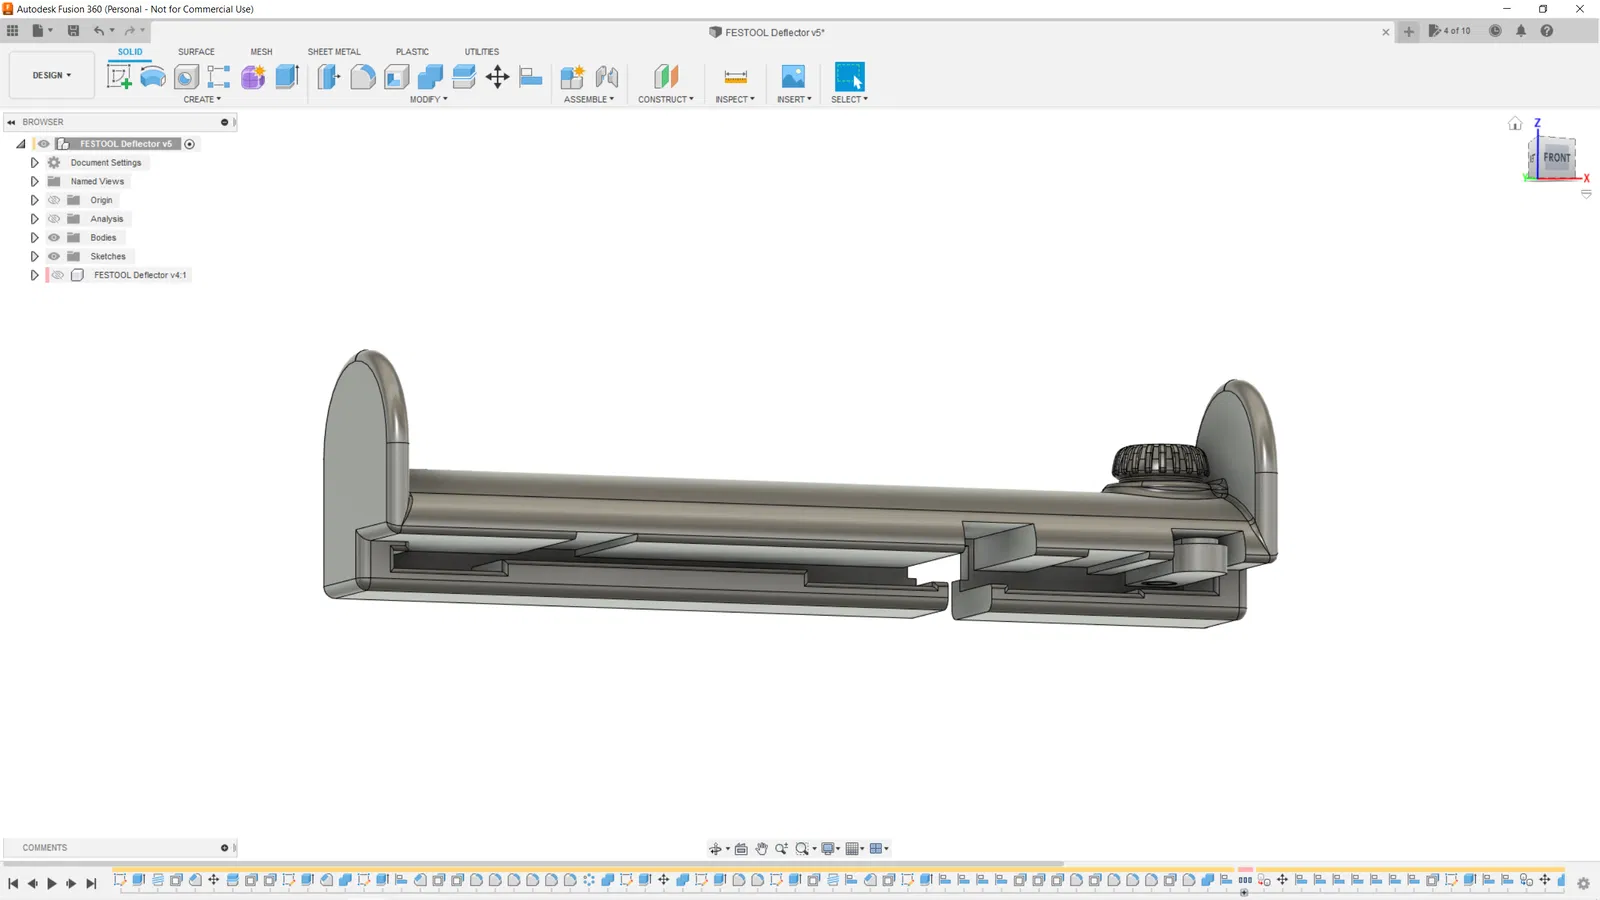Expand the Named Views folder
Viewport: 1600px width, 900px height.
[34, 181]
